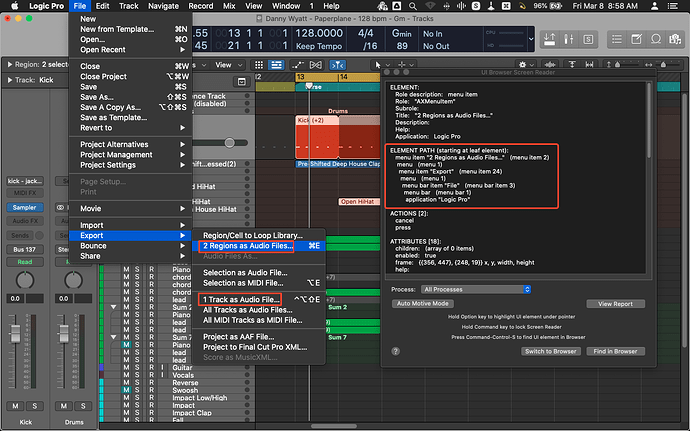Toggle the Catch Playhead icon

[338, 65]
